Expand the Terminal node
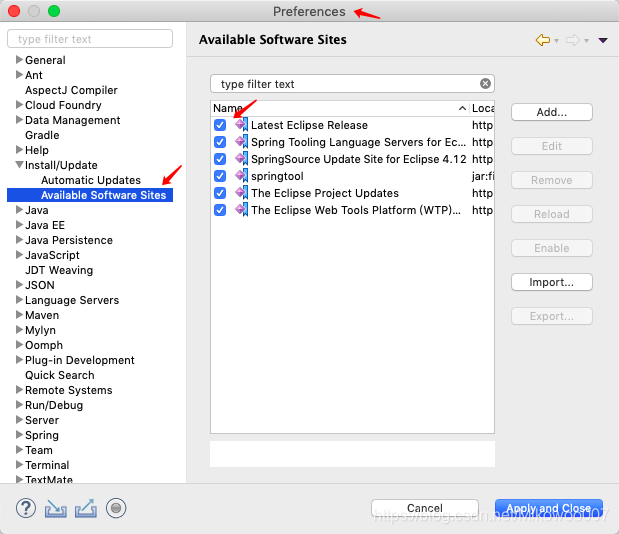This screenshot has height=534, width=619. (x=19, y=465)
